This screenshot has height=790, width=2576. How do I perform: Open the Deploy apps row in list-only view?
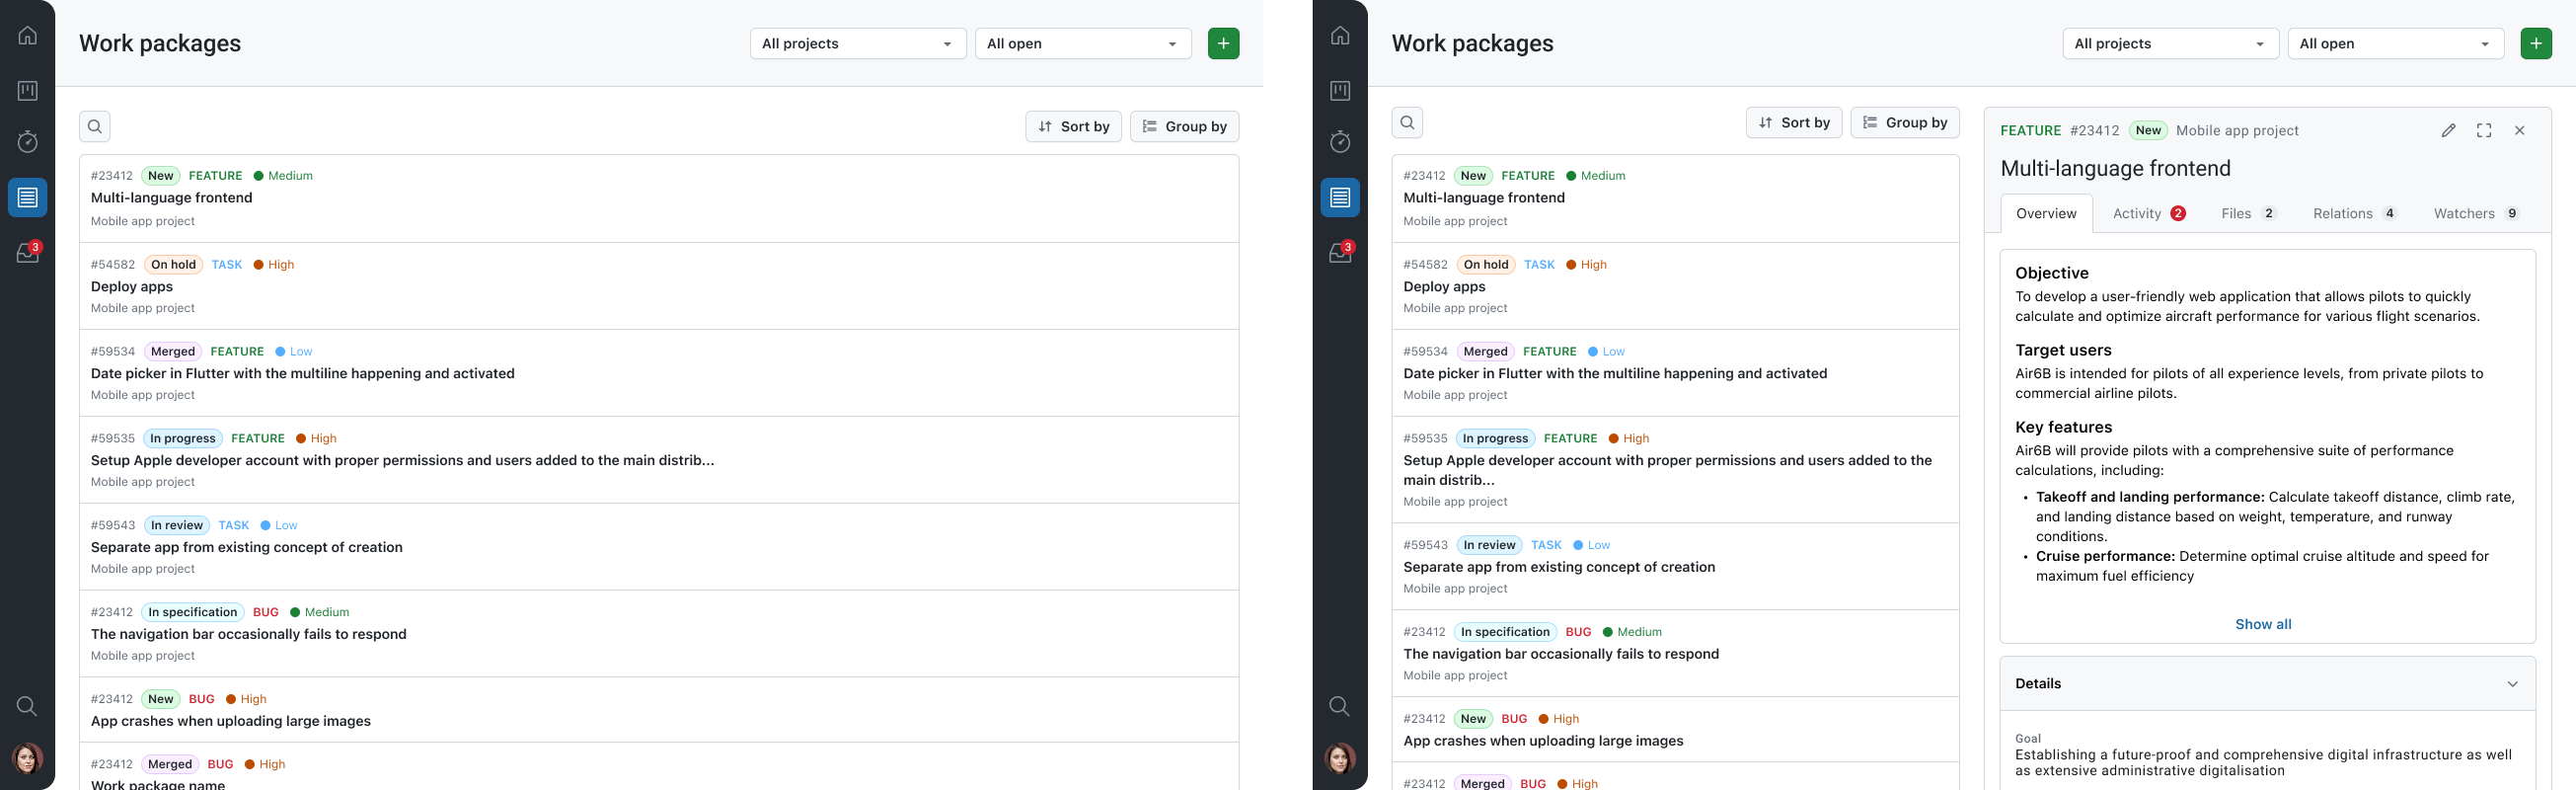tap(659, 286)
